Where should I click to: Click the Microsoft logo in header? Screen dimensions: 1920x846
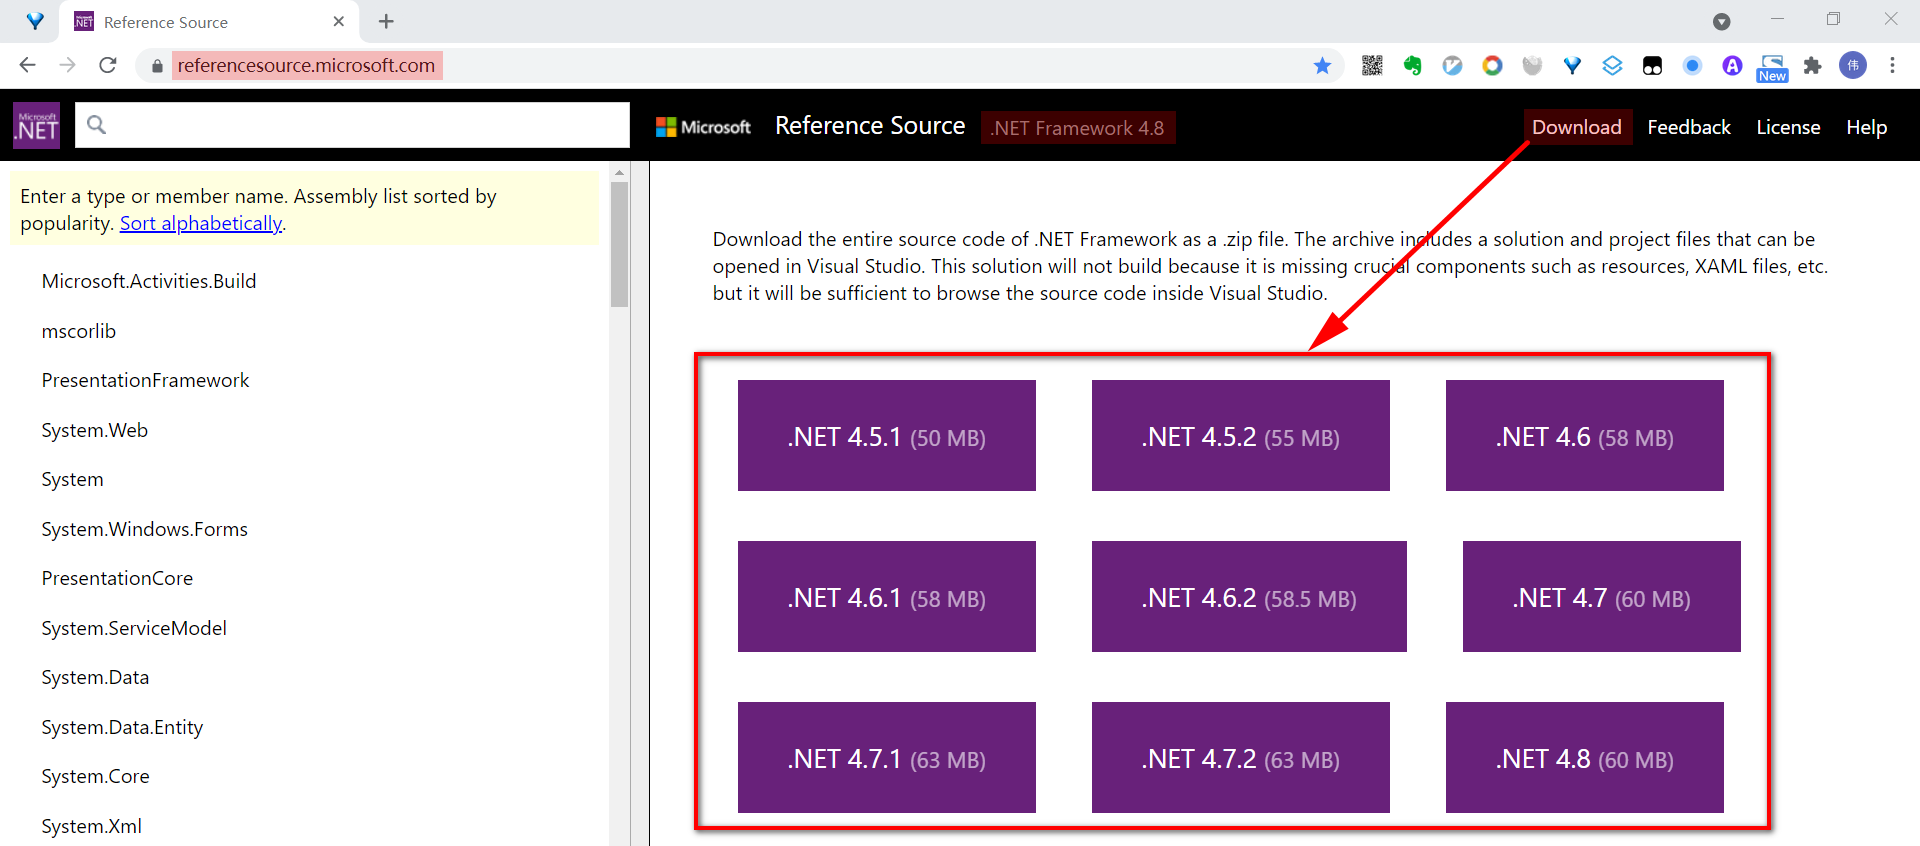703,127
